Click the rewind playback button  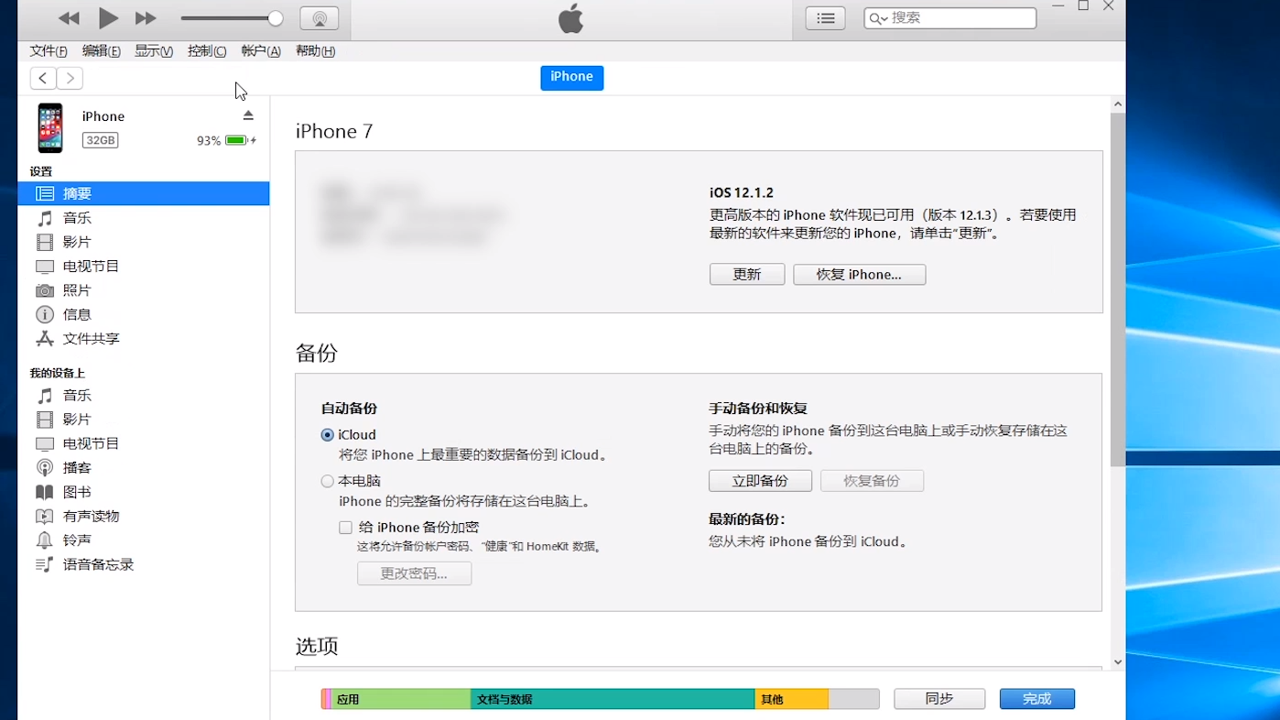point(69,18)
